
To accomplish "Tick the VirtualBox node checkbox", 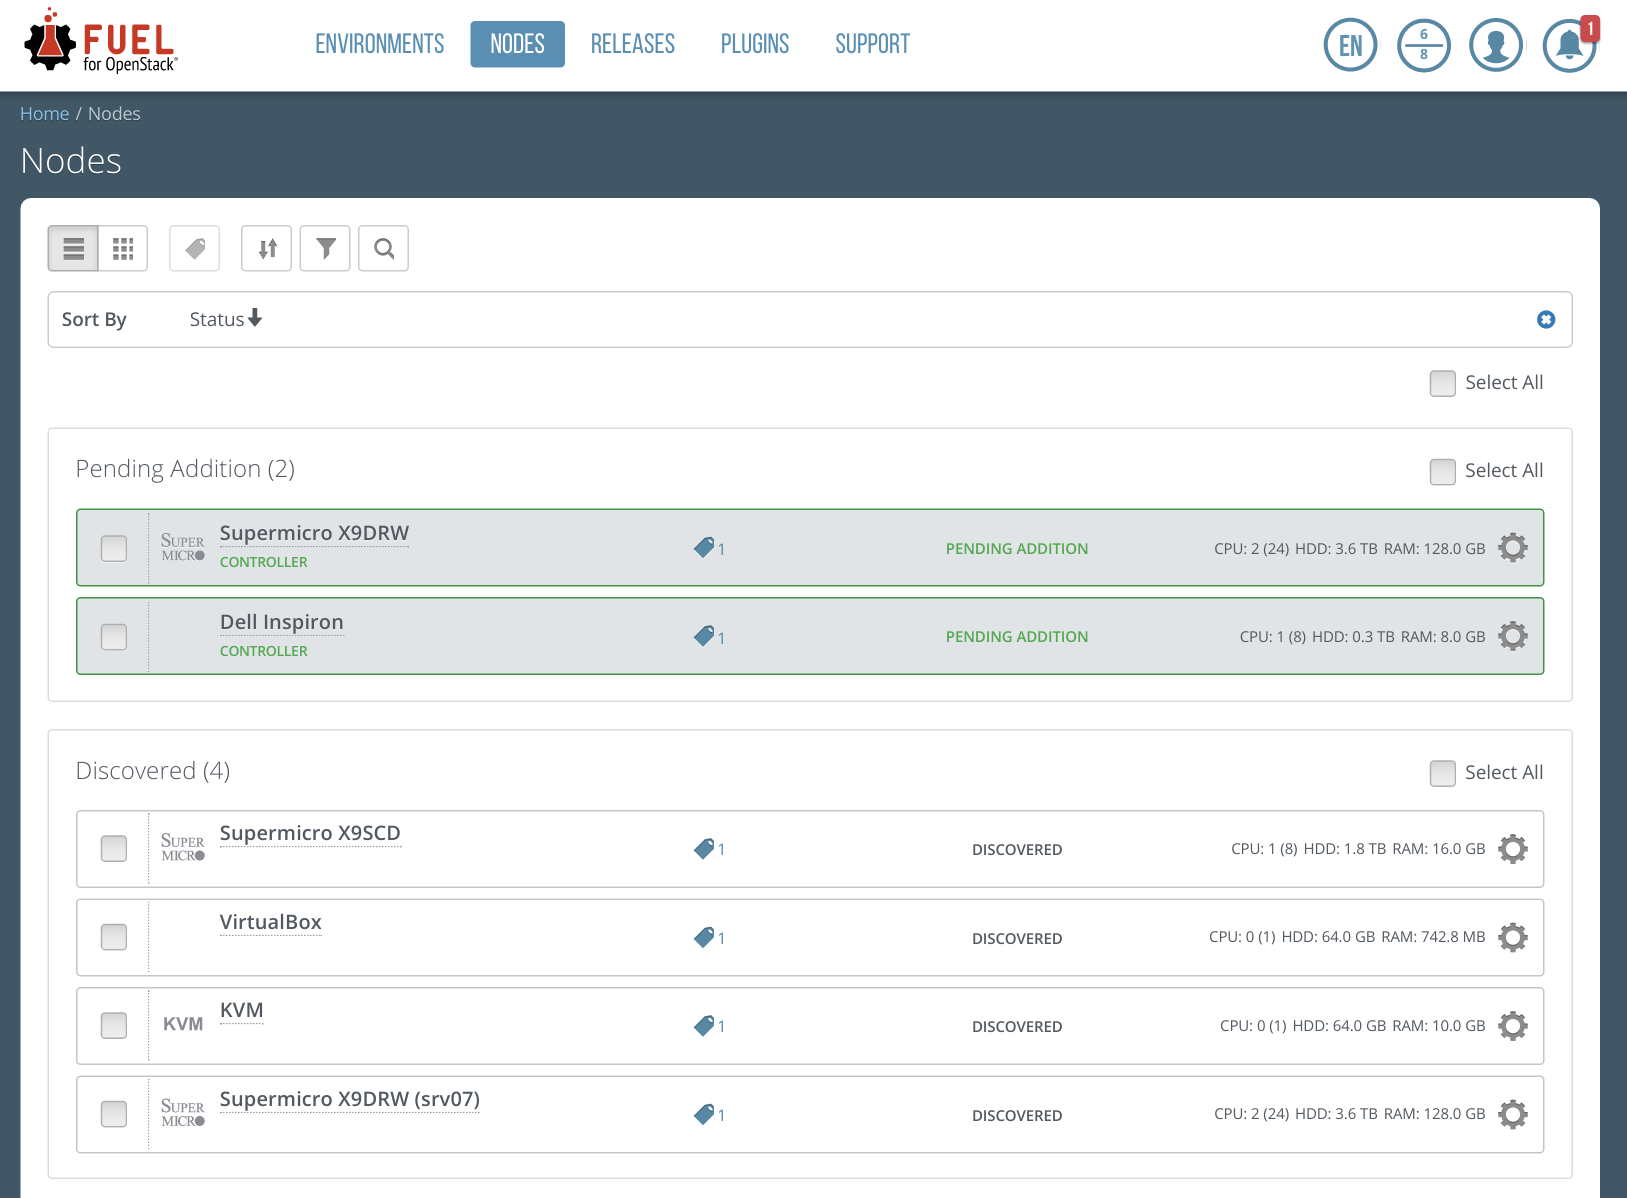I will tap(114, 937).
